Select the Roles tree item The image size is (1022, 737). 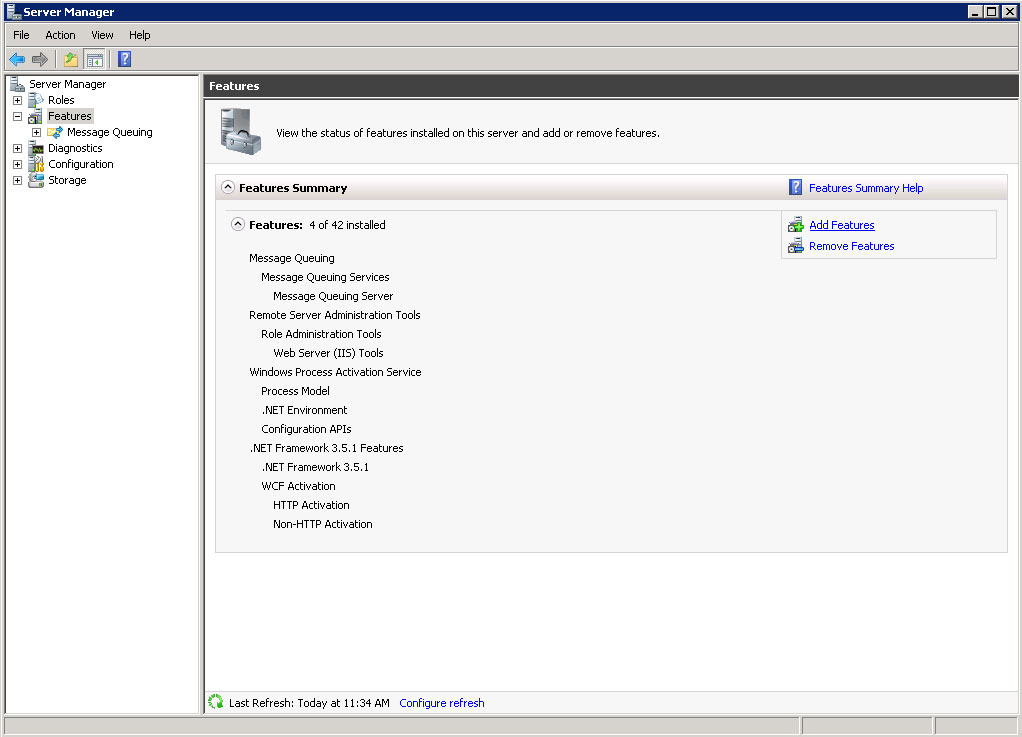click(x=61, y=100)
